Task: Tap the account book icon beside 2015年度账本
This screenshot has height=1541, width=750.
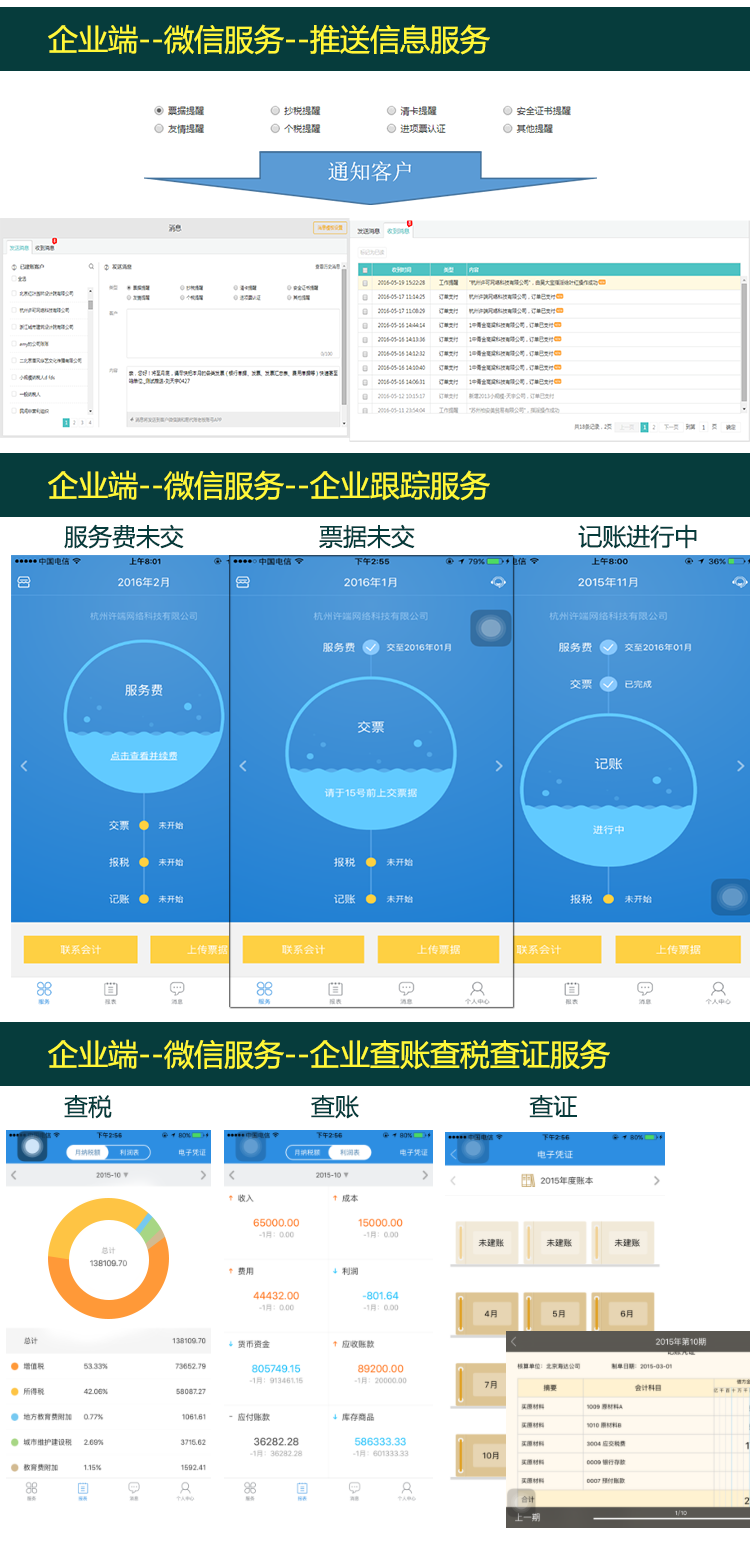Action: [x=527, y=1181]
